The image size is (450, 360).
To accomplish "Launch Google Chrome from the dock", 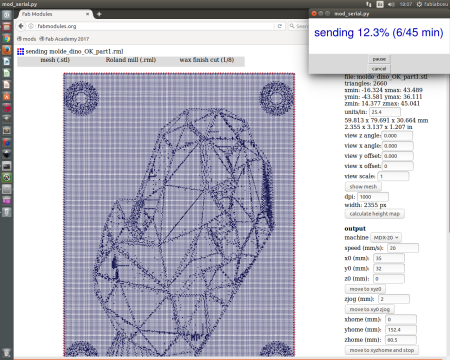I will click(6, 38).
